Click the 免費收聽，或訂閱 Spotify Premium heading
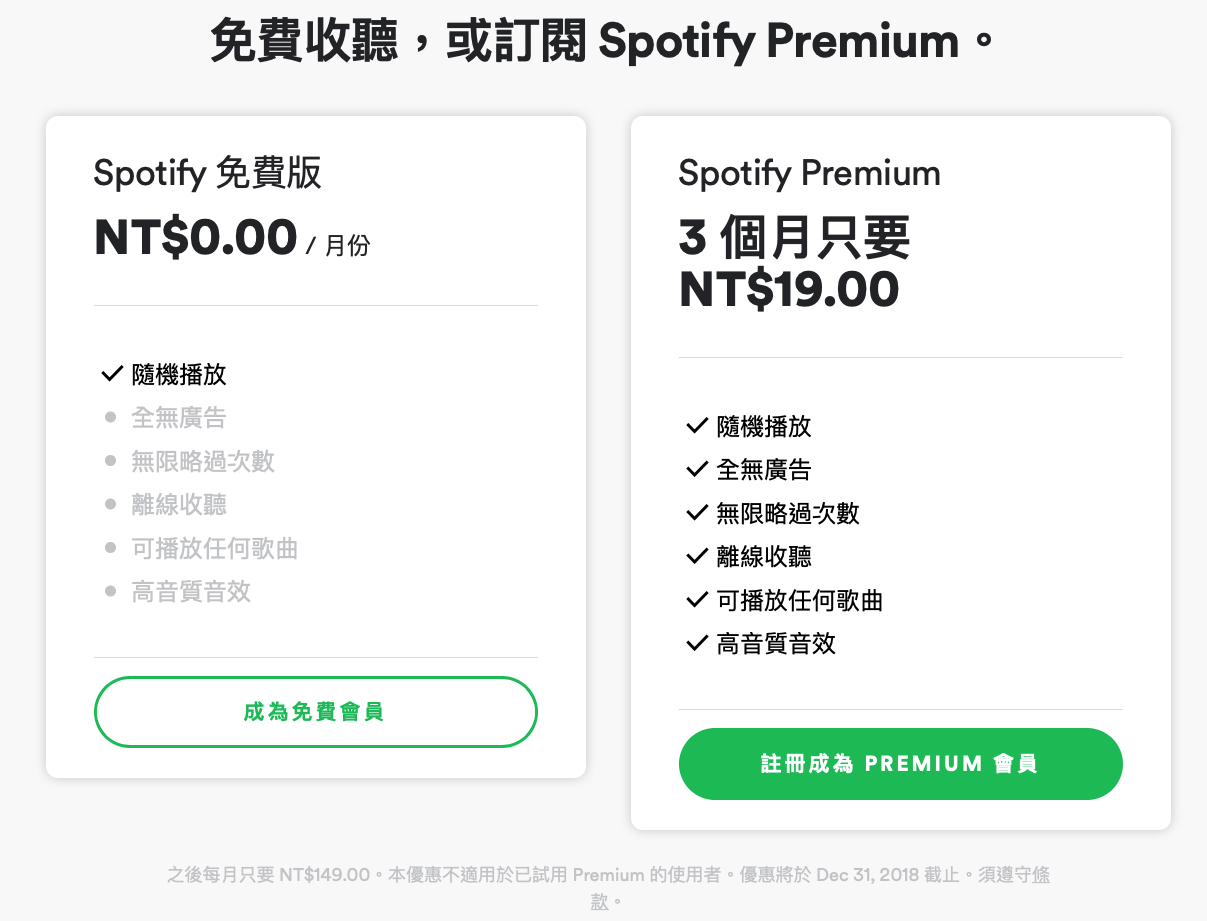Viewport: 1207px width, 921px height. (603, 42)
